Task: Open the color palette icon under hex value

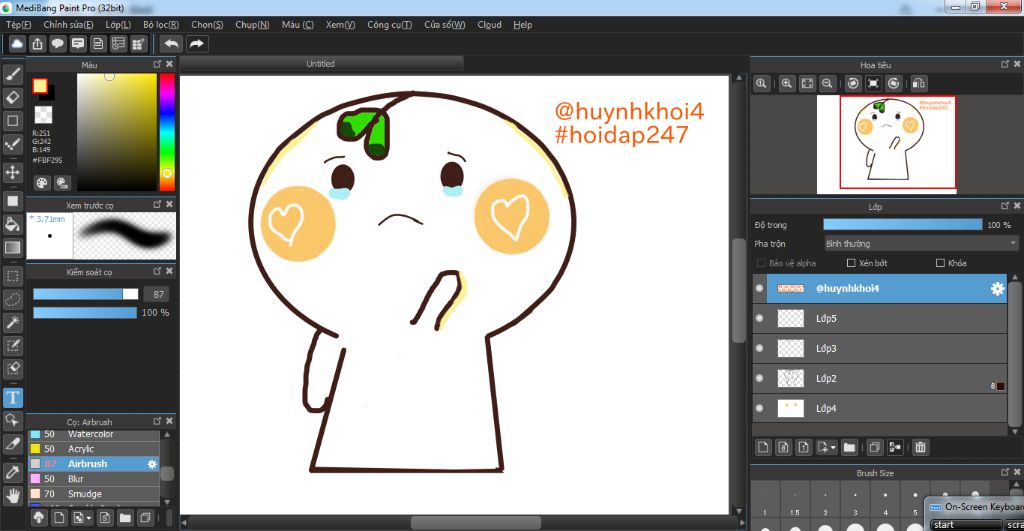Action: [x=42, y=183]
